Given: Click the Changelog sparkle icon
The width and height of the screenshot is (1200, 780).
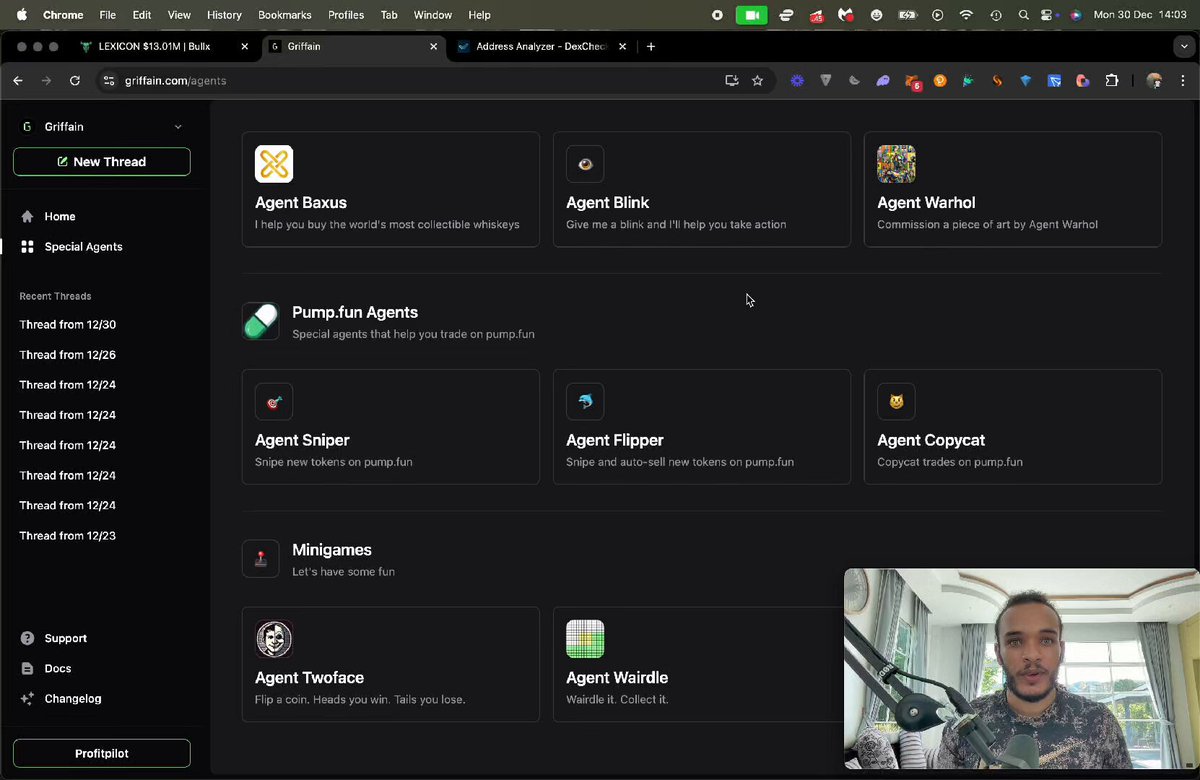Looking at the screenshot, I should coord(27,698).
